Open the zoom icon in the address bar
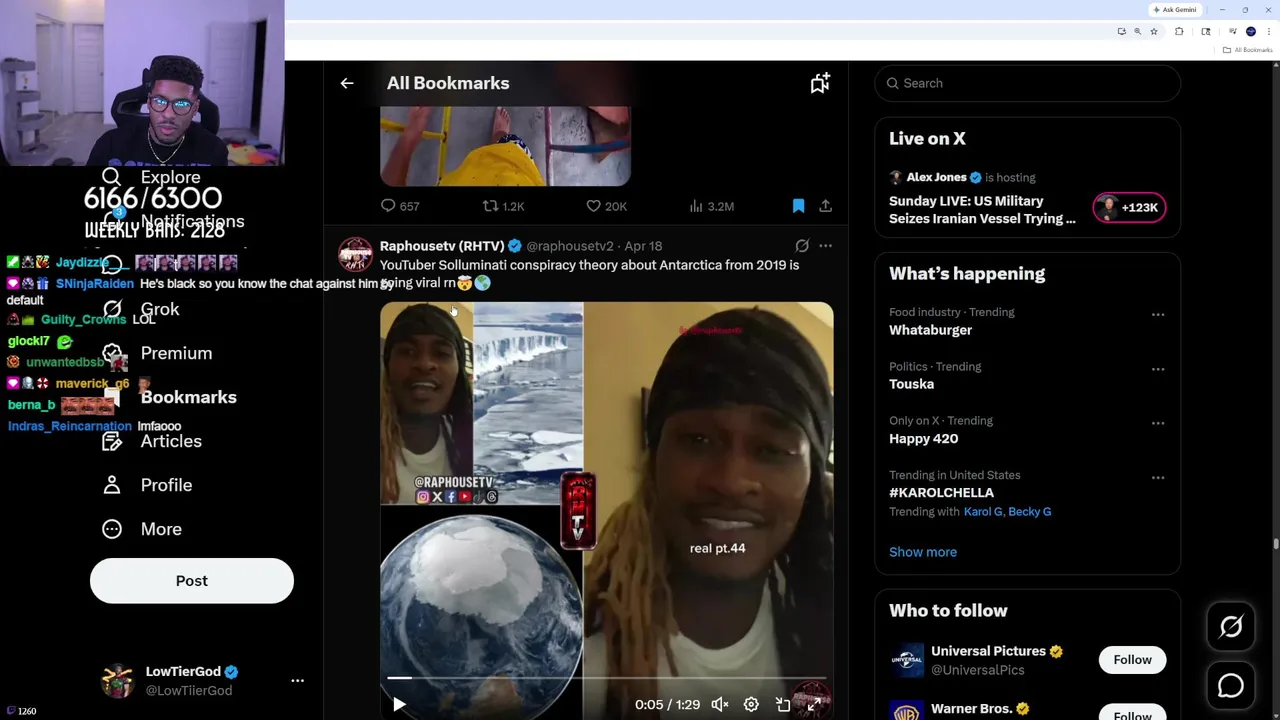1280x720 pixels. (1138, 31)
